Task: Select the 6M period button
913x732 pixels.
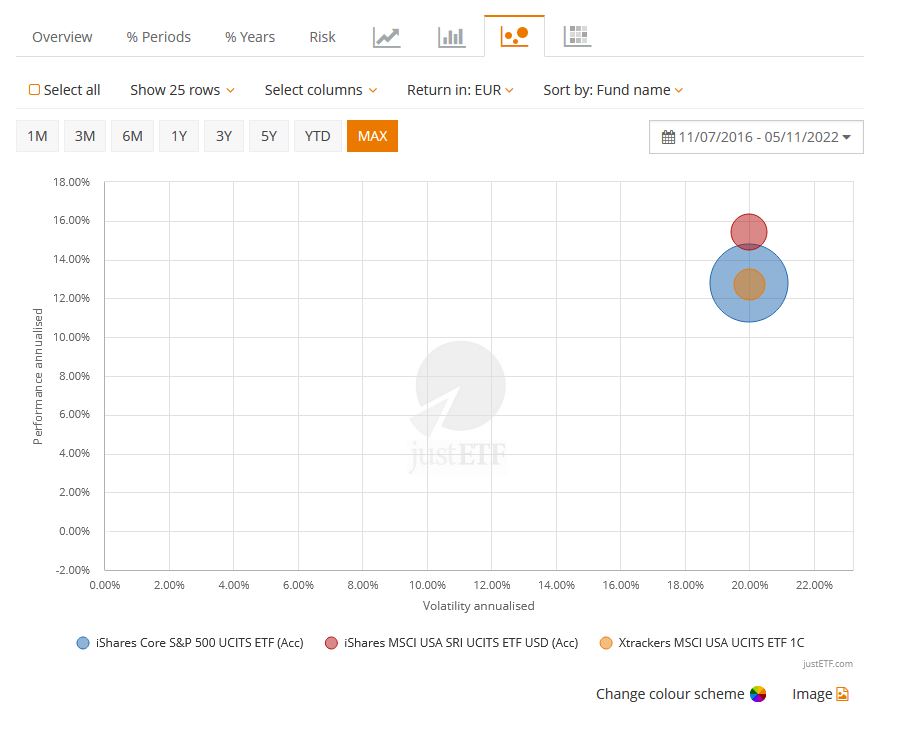Action: (x=132, y=136)
